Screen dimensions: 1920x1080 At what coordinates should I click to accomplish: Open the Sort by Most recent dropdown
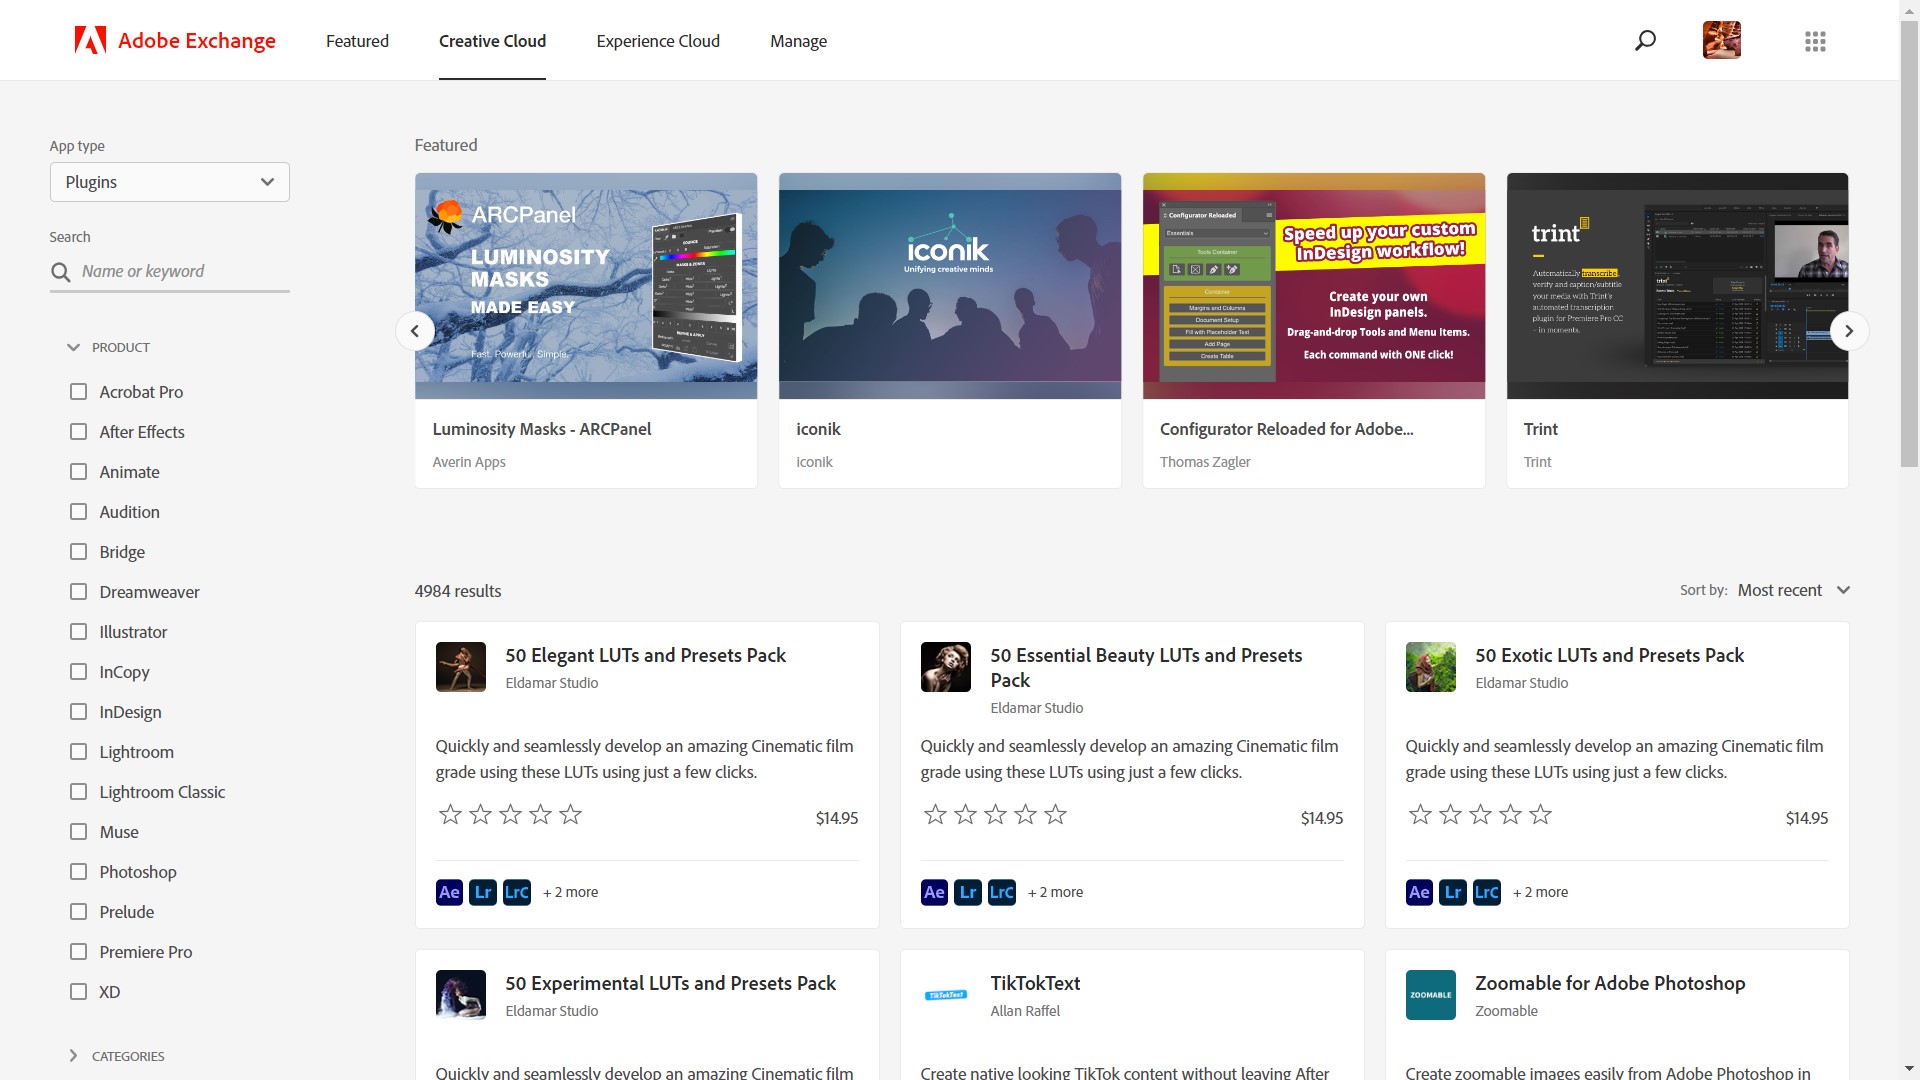1794,590
